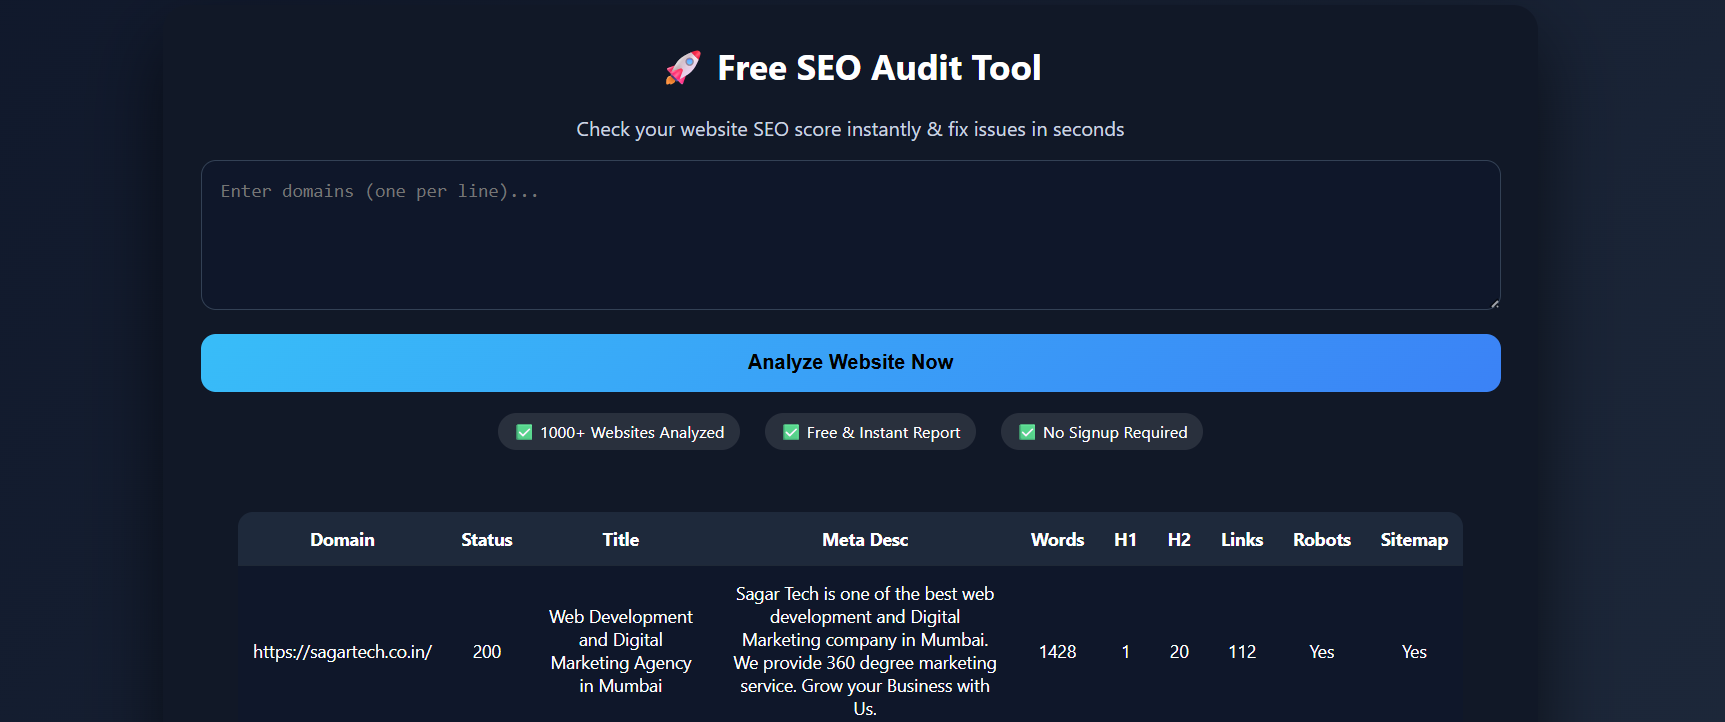Click the Domain column header
The image size is (1725, 722).
tap(342, 540)
